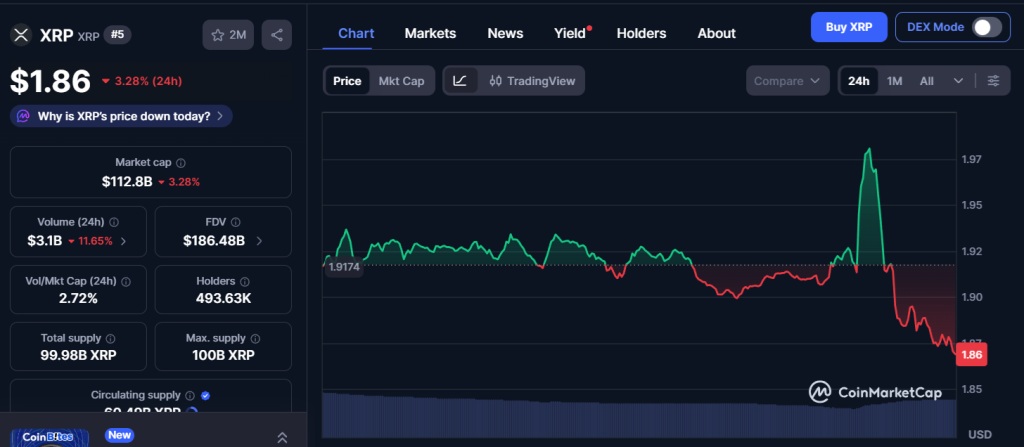Click the info icon next to Vol/Mkt Cap (24h)
1024x447 pixels.
[126, 282]
